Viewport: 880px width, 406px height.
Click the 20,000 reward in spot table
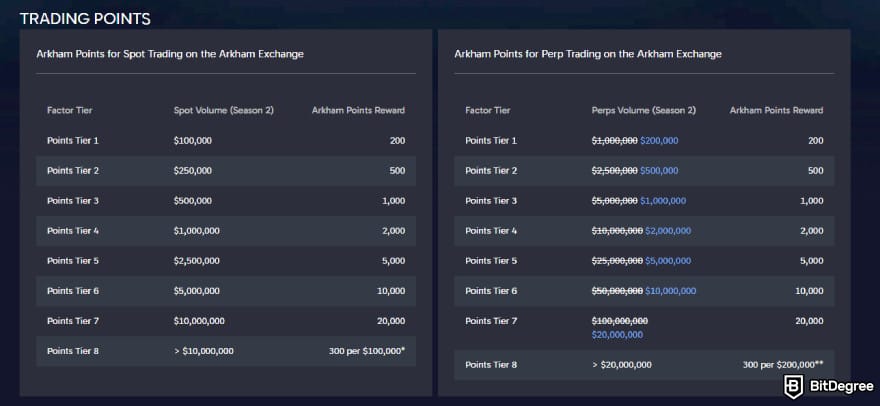(x=391, y=321)
